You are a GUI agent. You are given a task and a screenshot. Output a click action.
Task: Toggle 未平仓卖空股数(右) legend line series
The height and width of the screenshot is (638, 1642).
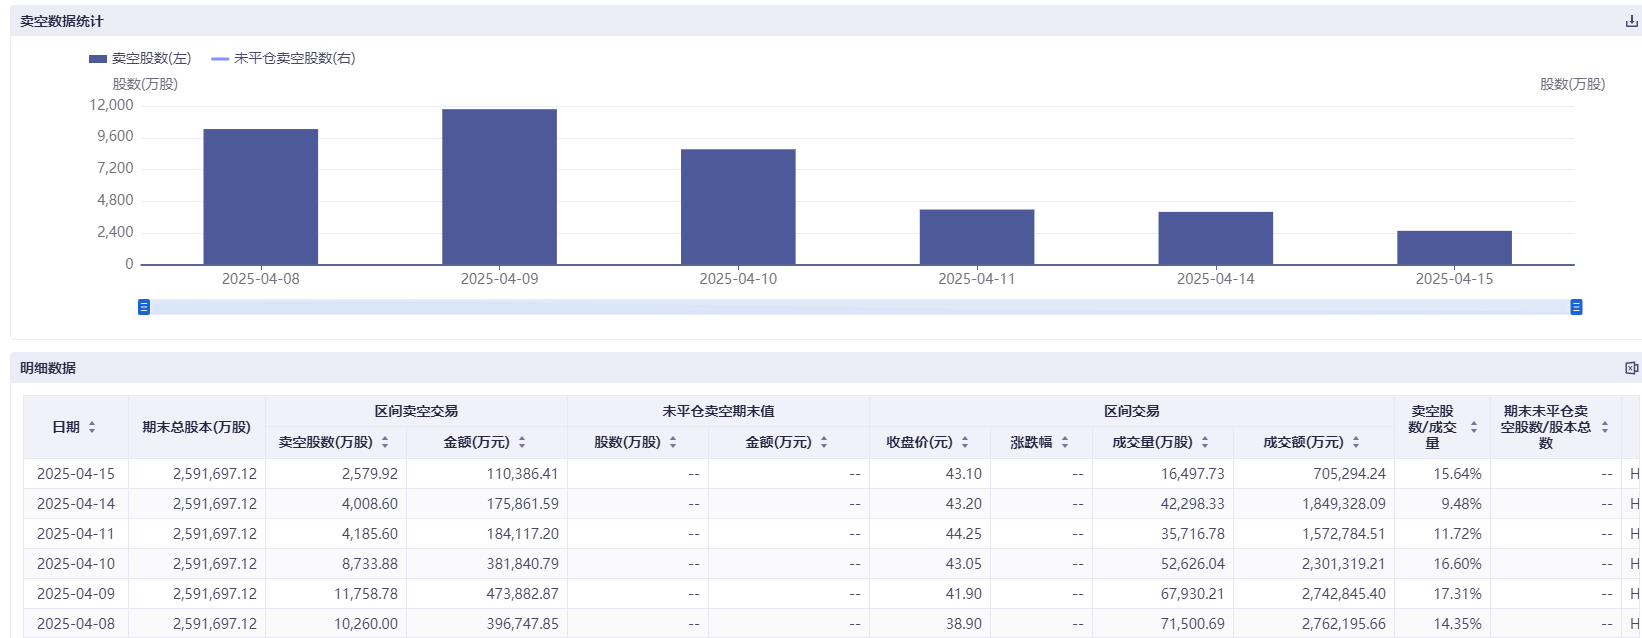click(x=284, y=59)
